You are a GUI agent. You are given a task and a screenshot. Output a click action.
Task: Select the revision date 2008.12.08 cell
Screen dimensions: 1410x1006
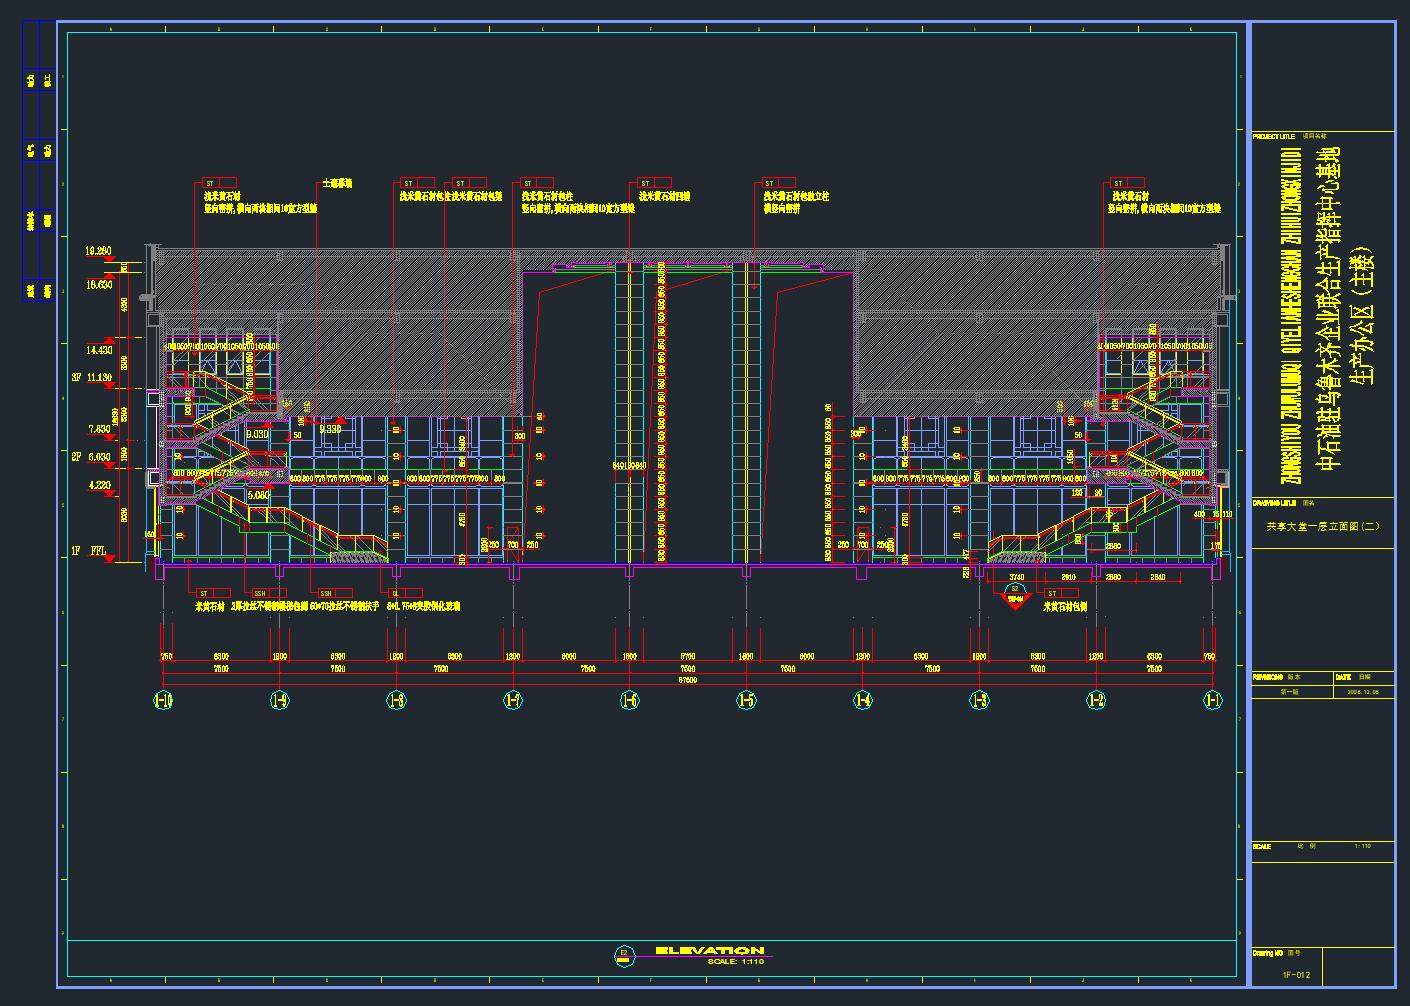pos(1362,691)
